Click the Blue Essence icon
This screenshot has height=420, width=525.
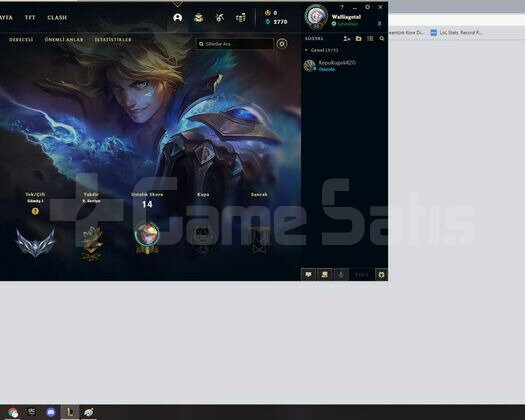coord(268,22)
